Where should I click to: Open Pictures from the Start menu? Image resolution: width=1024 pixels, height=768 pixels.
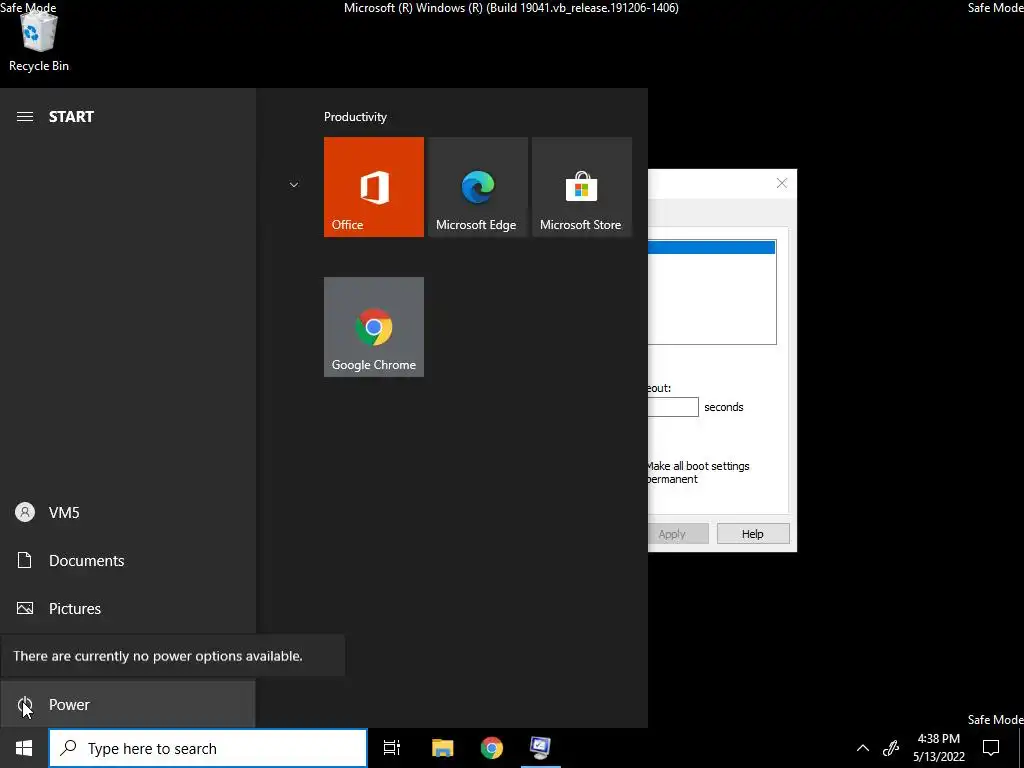(x=127, y=609)
